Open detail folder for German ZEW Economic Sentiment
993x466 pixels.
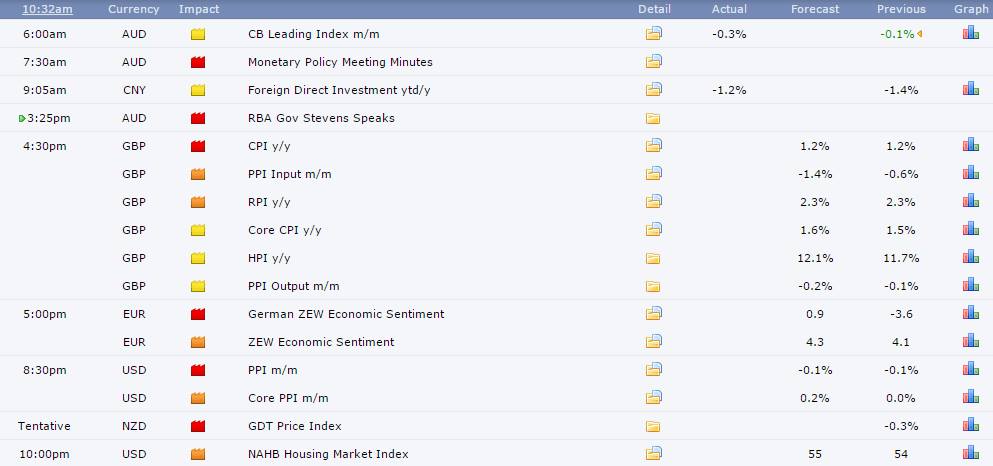pos(654,314)
